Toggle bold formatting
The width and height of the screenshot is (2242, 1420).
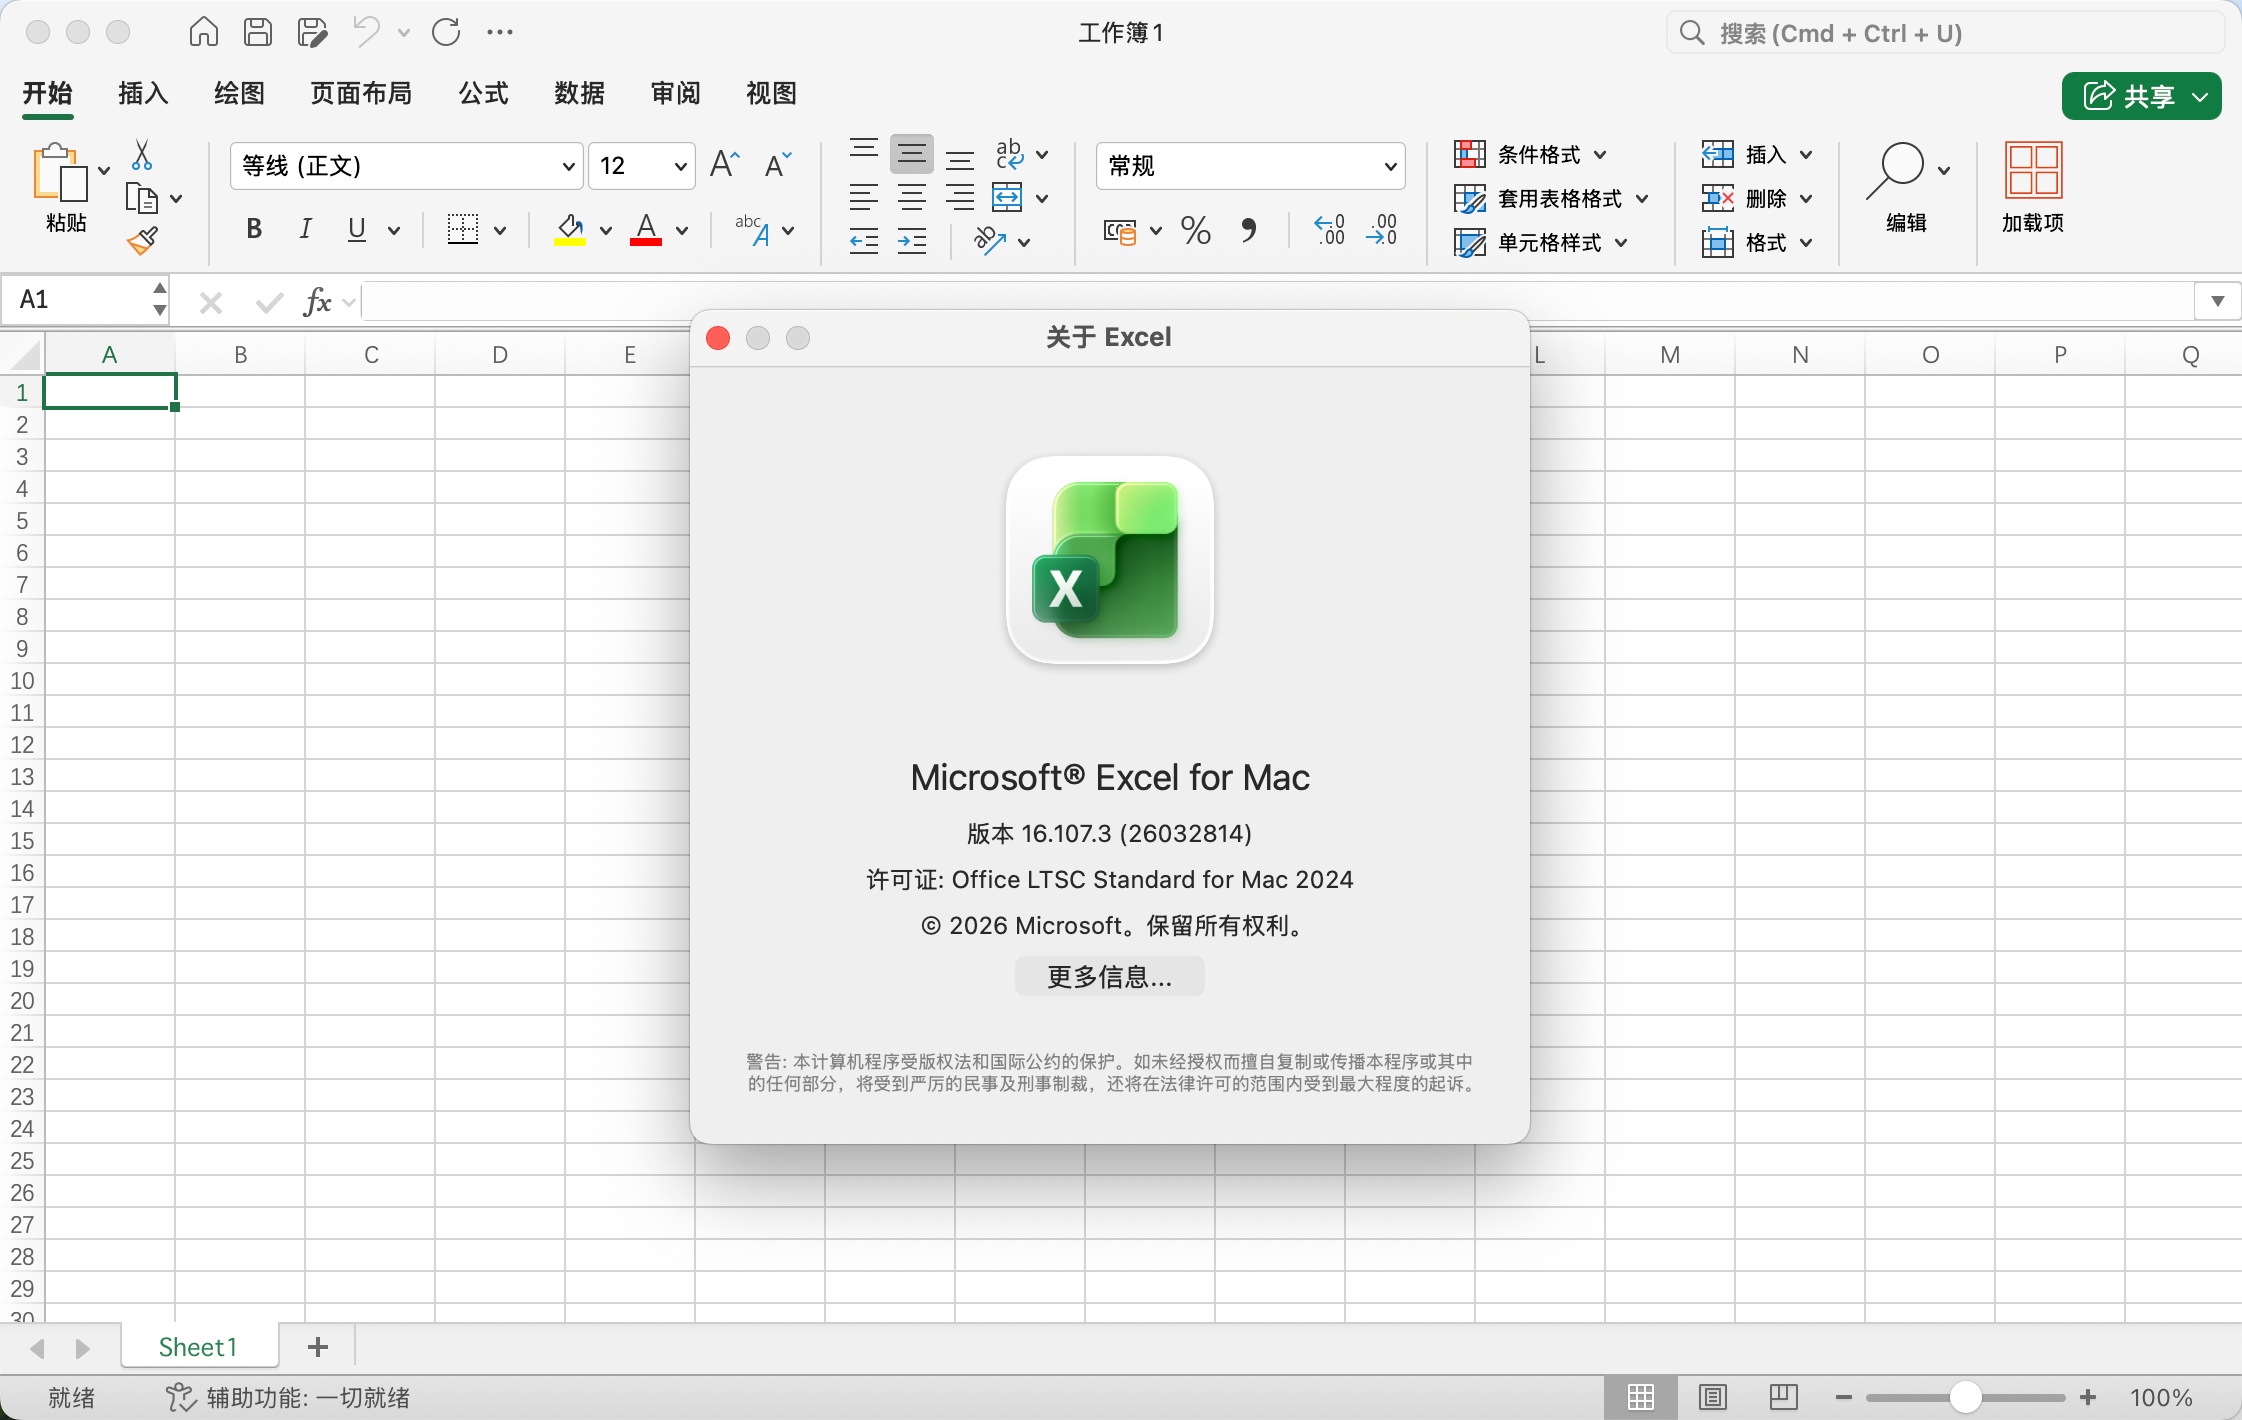coord(254,230)
